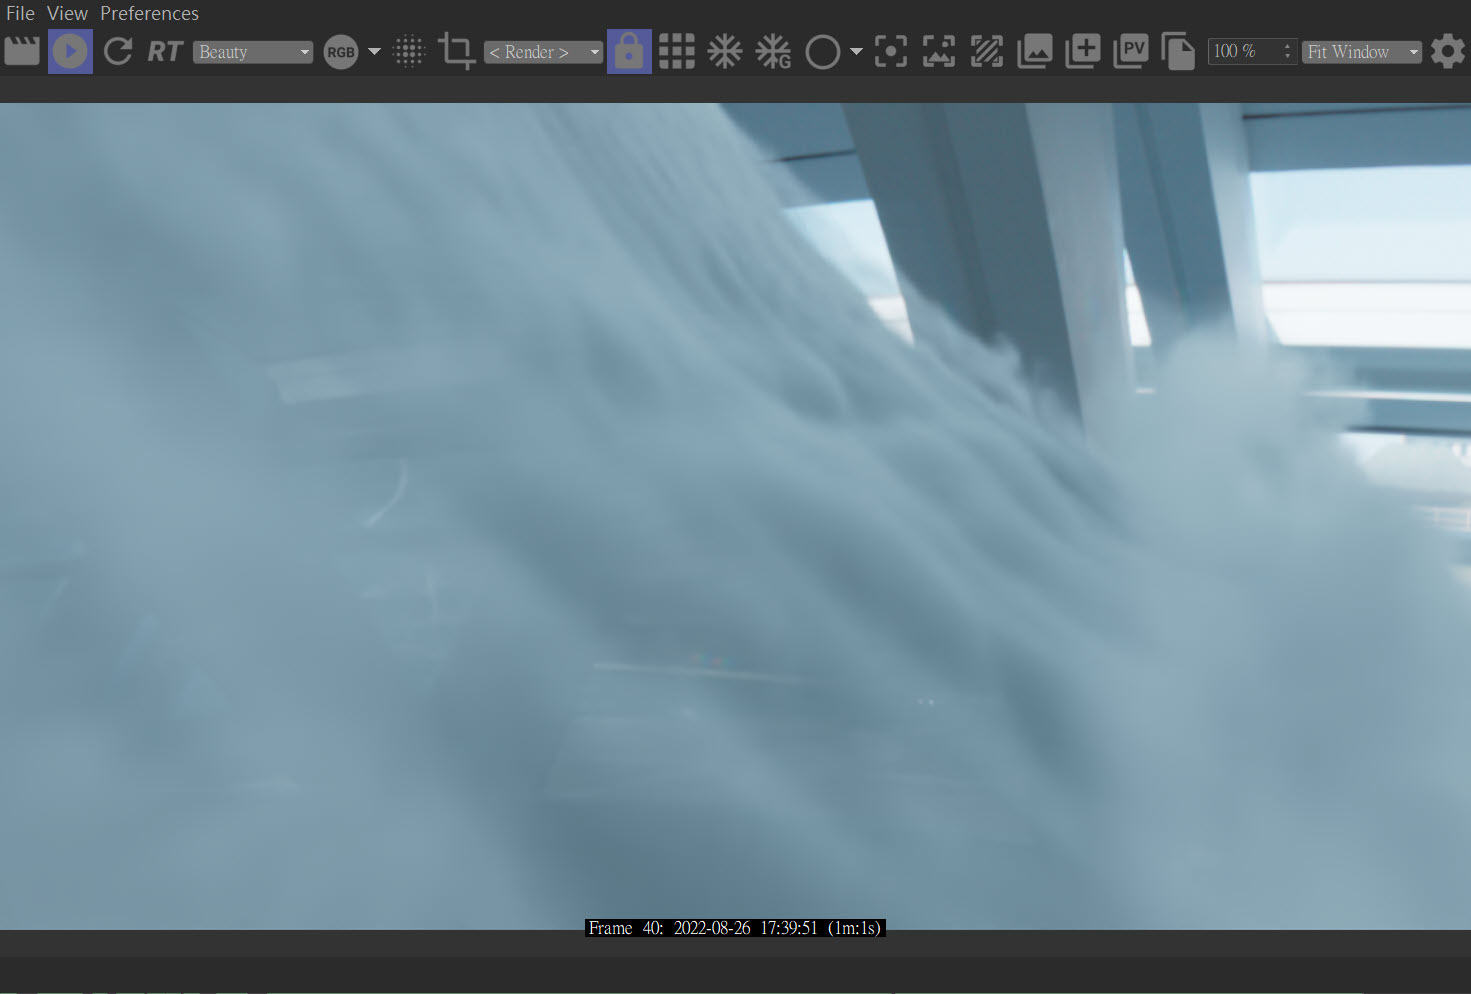Expand the RGB channel dropdown arrow
This screenshot has height=994, width=1471.
(375, 52)
